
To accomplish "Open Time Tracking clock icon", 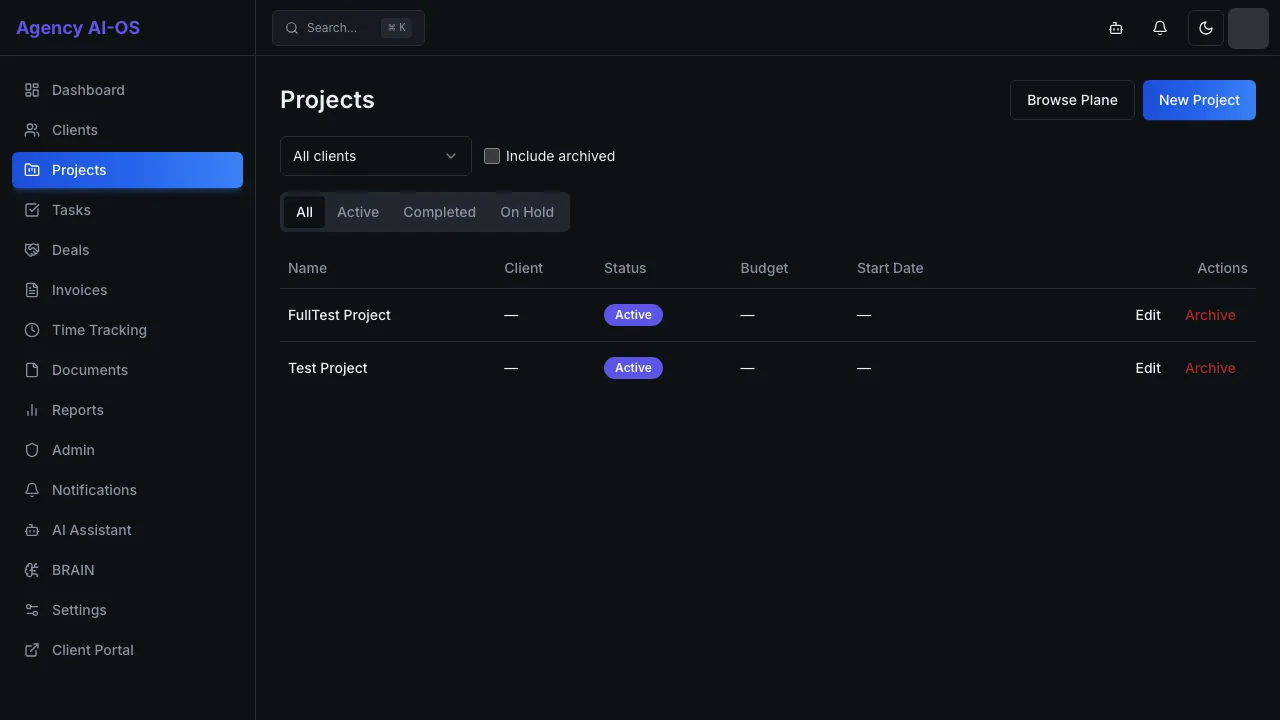I will [x=32, y=330].
